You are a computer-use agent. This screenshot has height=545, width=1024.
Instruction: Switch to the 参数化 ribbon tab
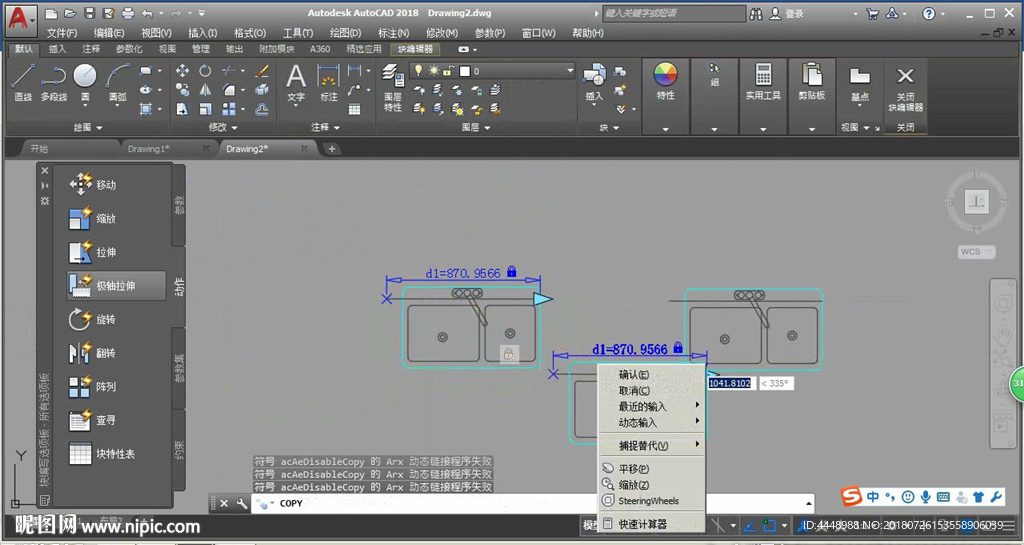click(x=129, y=49)
